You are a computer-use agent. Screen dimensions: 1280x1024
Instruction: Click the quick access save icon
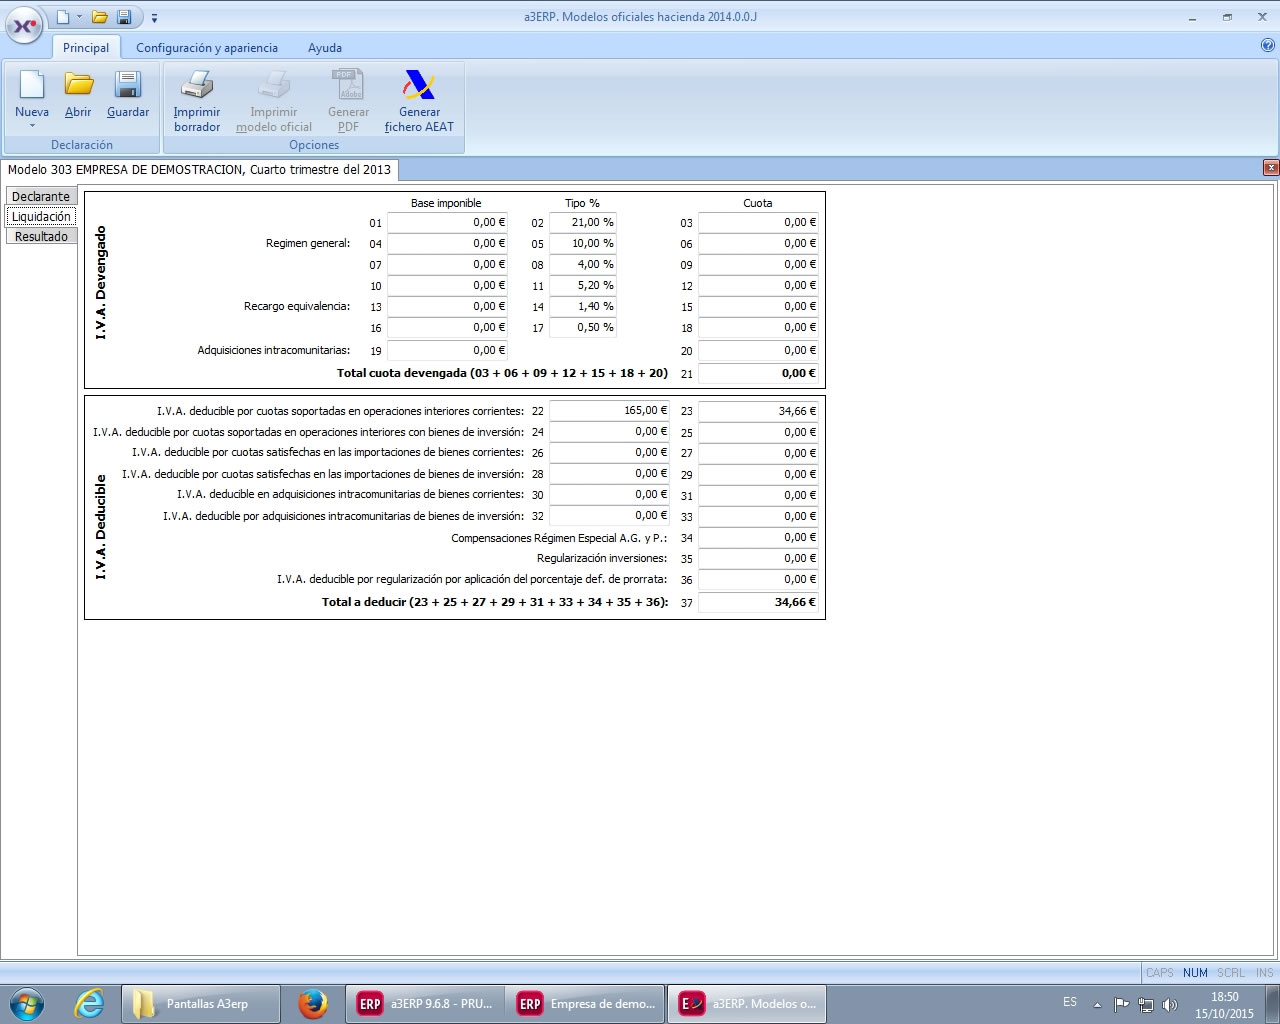pos(125,17)
